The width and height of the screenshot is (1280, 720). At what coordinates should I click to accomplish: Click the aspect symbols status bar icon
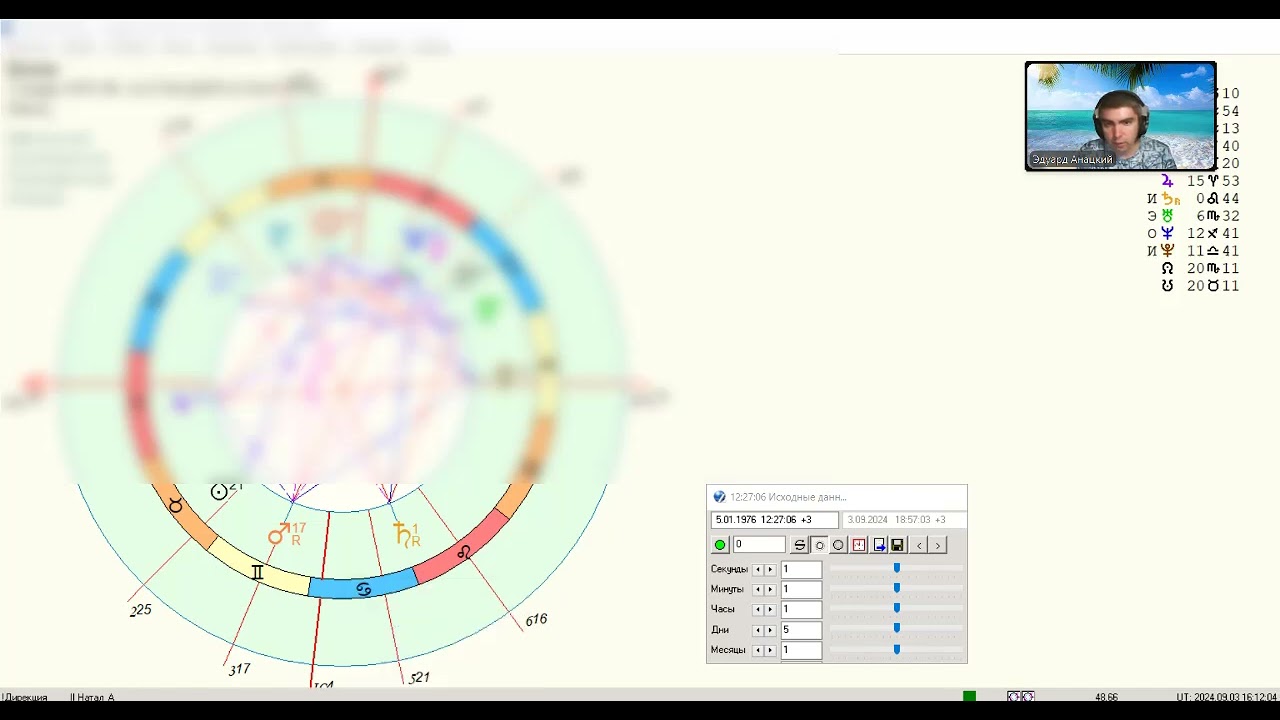[x=1021, y=696]
